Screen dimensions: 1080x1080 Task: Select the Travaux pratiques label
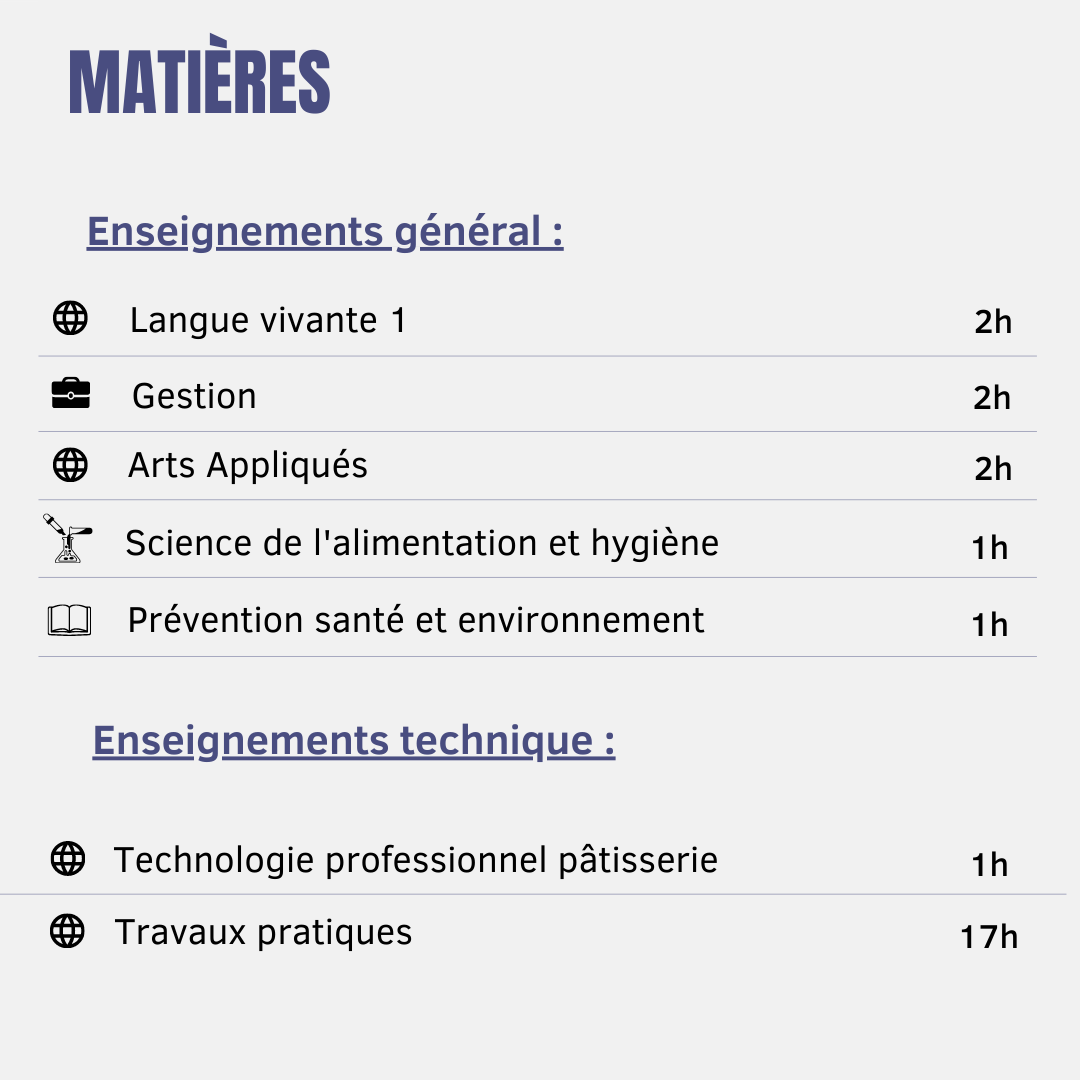click(263, 933)
